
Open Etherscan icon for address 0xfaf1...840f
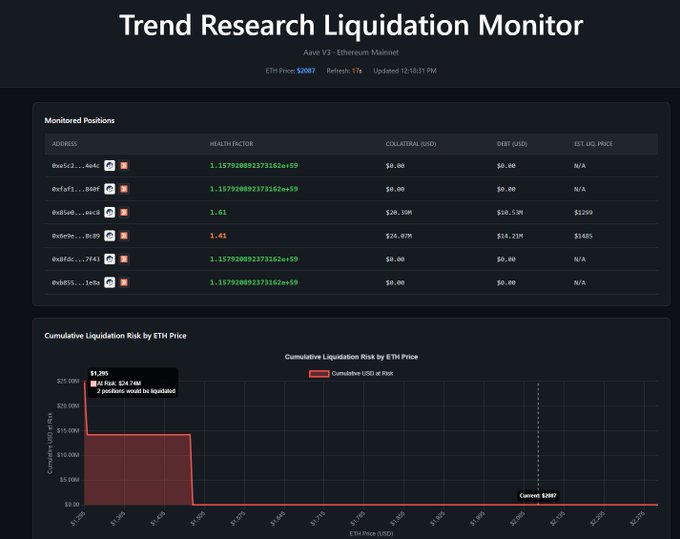pyautogui.click(x=110, y=189)
